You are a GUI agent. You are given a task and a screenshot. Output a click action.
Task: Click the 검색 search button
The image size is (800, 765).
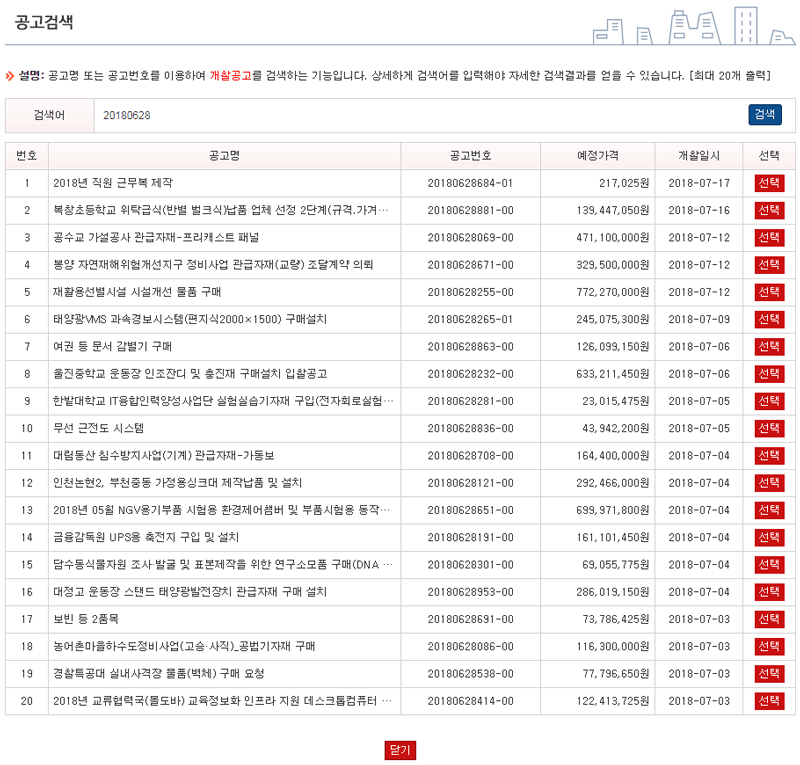pyautogui.click(x=764, y=115)
